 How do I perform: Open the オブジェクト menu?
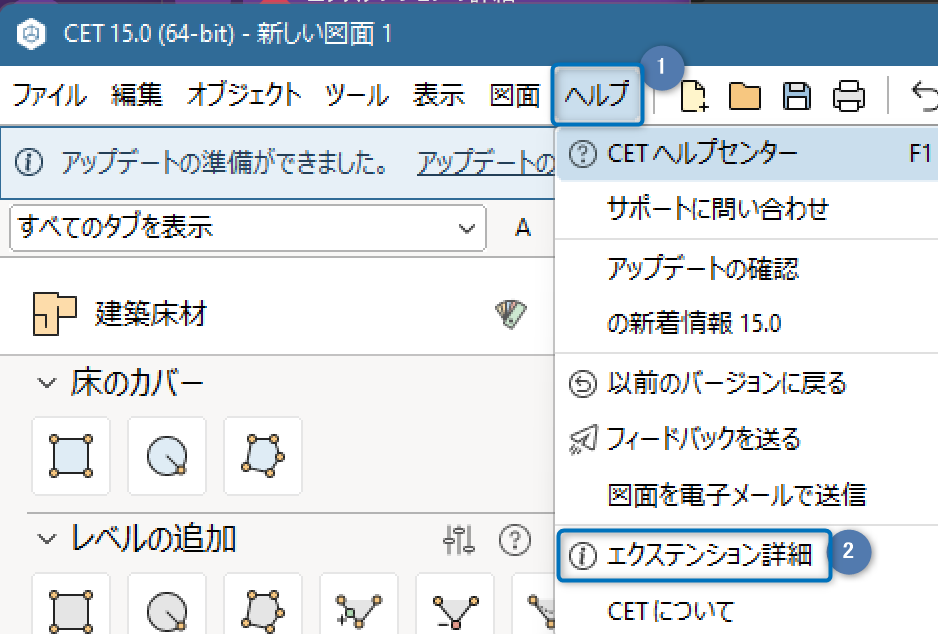click(243, 96)
